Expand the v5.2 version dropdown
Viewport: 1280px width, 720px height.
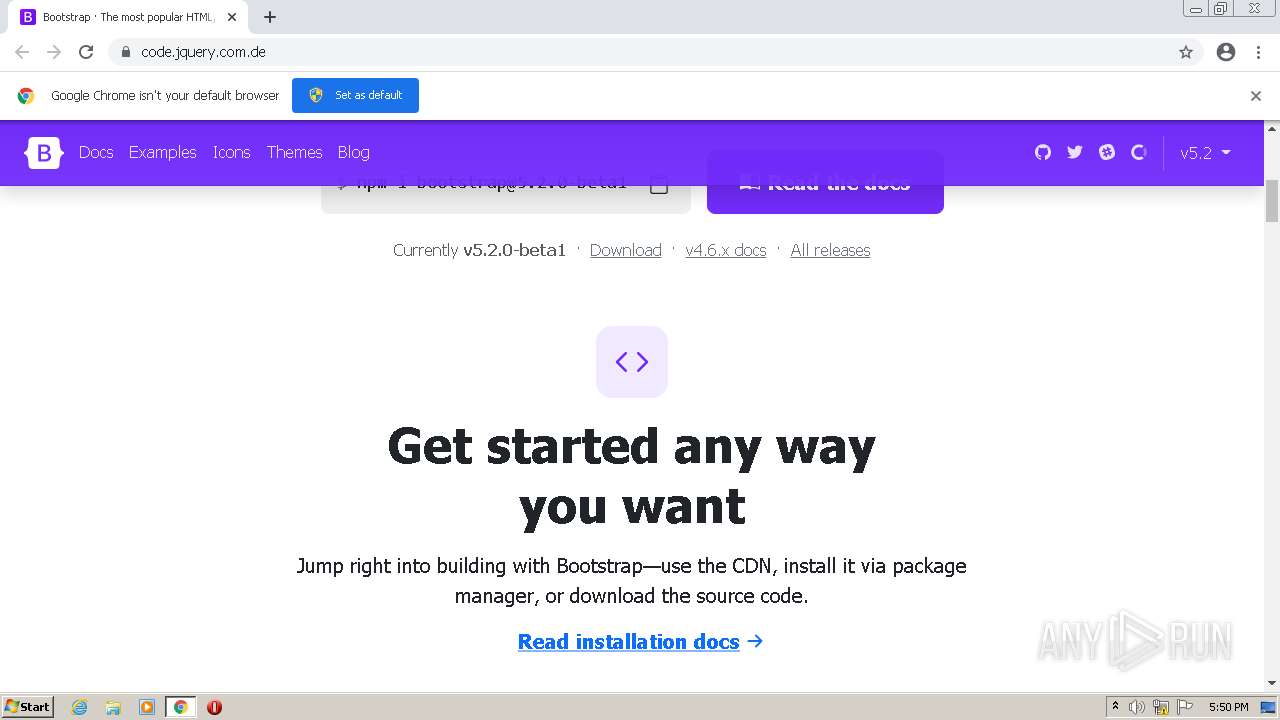click(x=1205, y=152)
